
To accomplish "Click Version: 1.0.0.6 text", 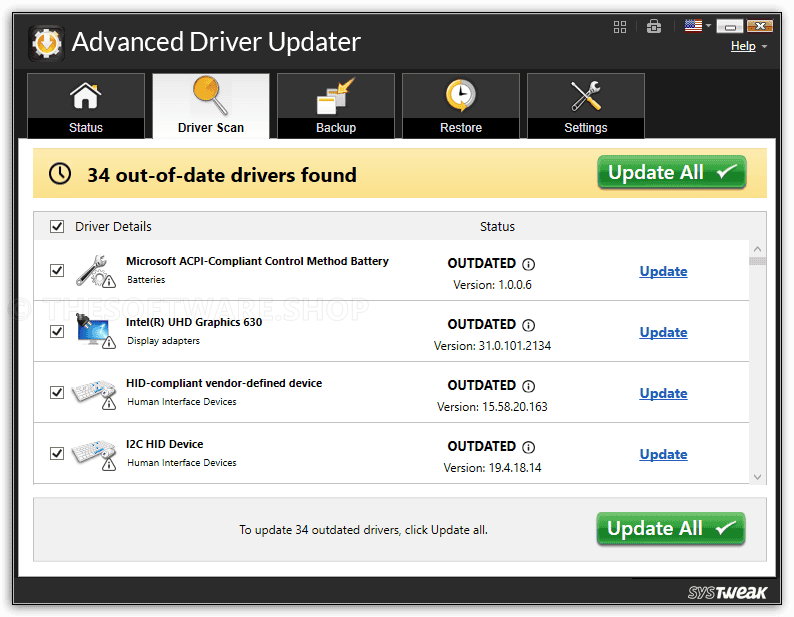I will point(492,285).
